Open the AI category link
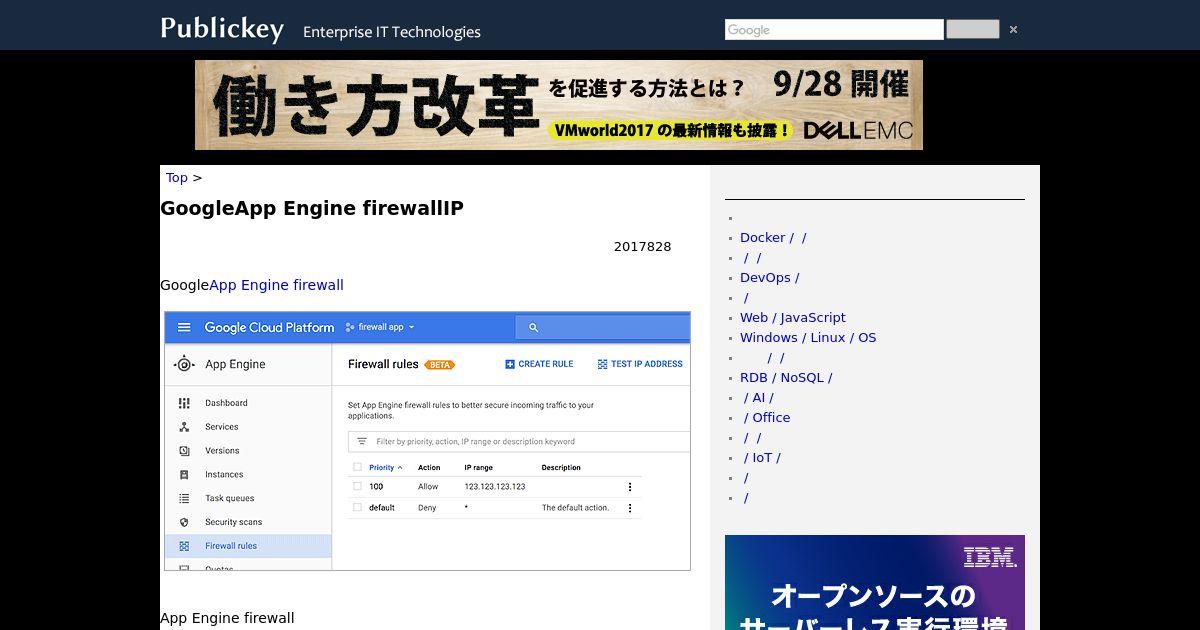The image size is (1200, 630). pos(759,398)
